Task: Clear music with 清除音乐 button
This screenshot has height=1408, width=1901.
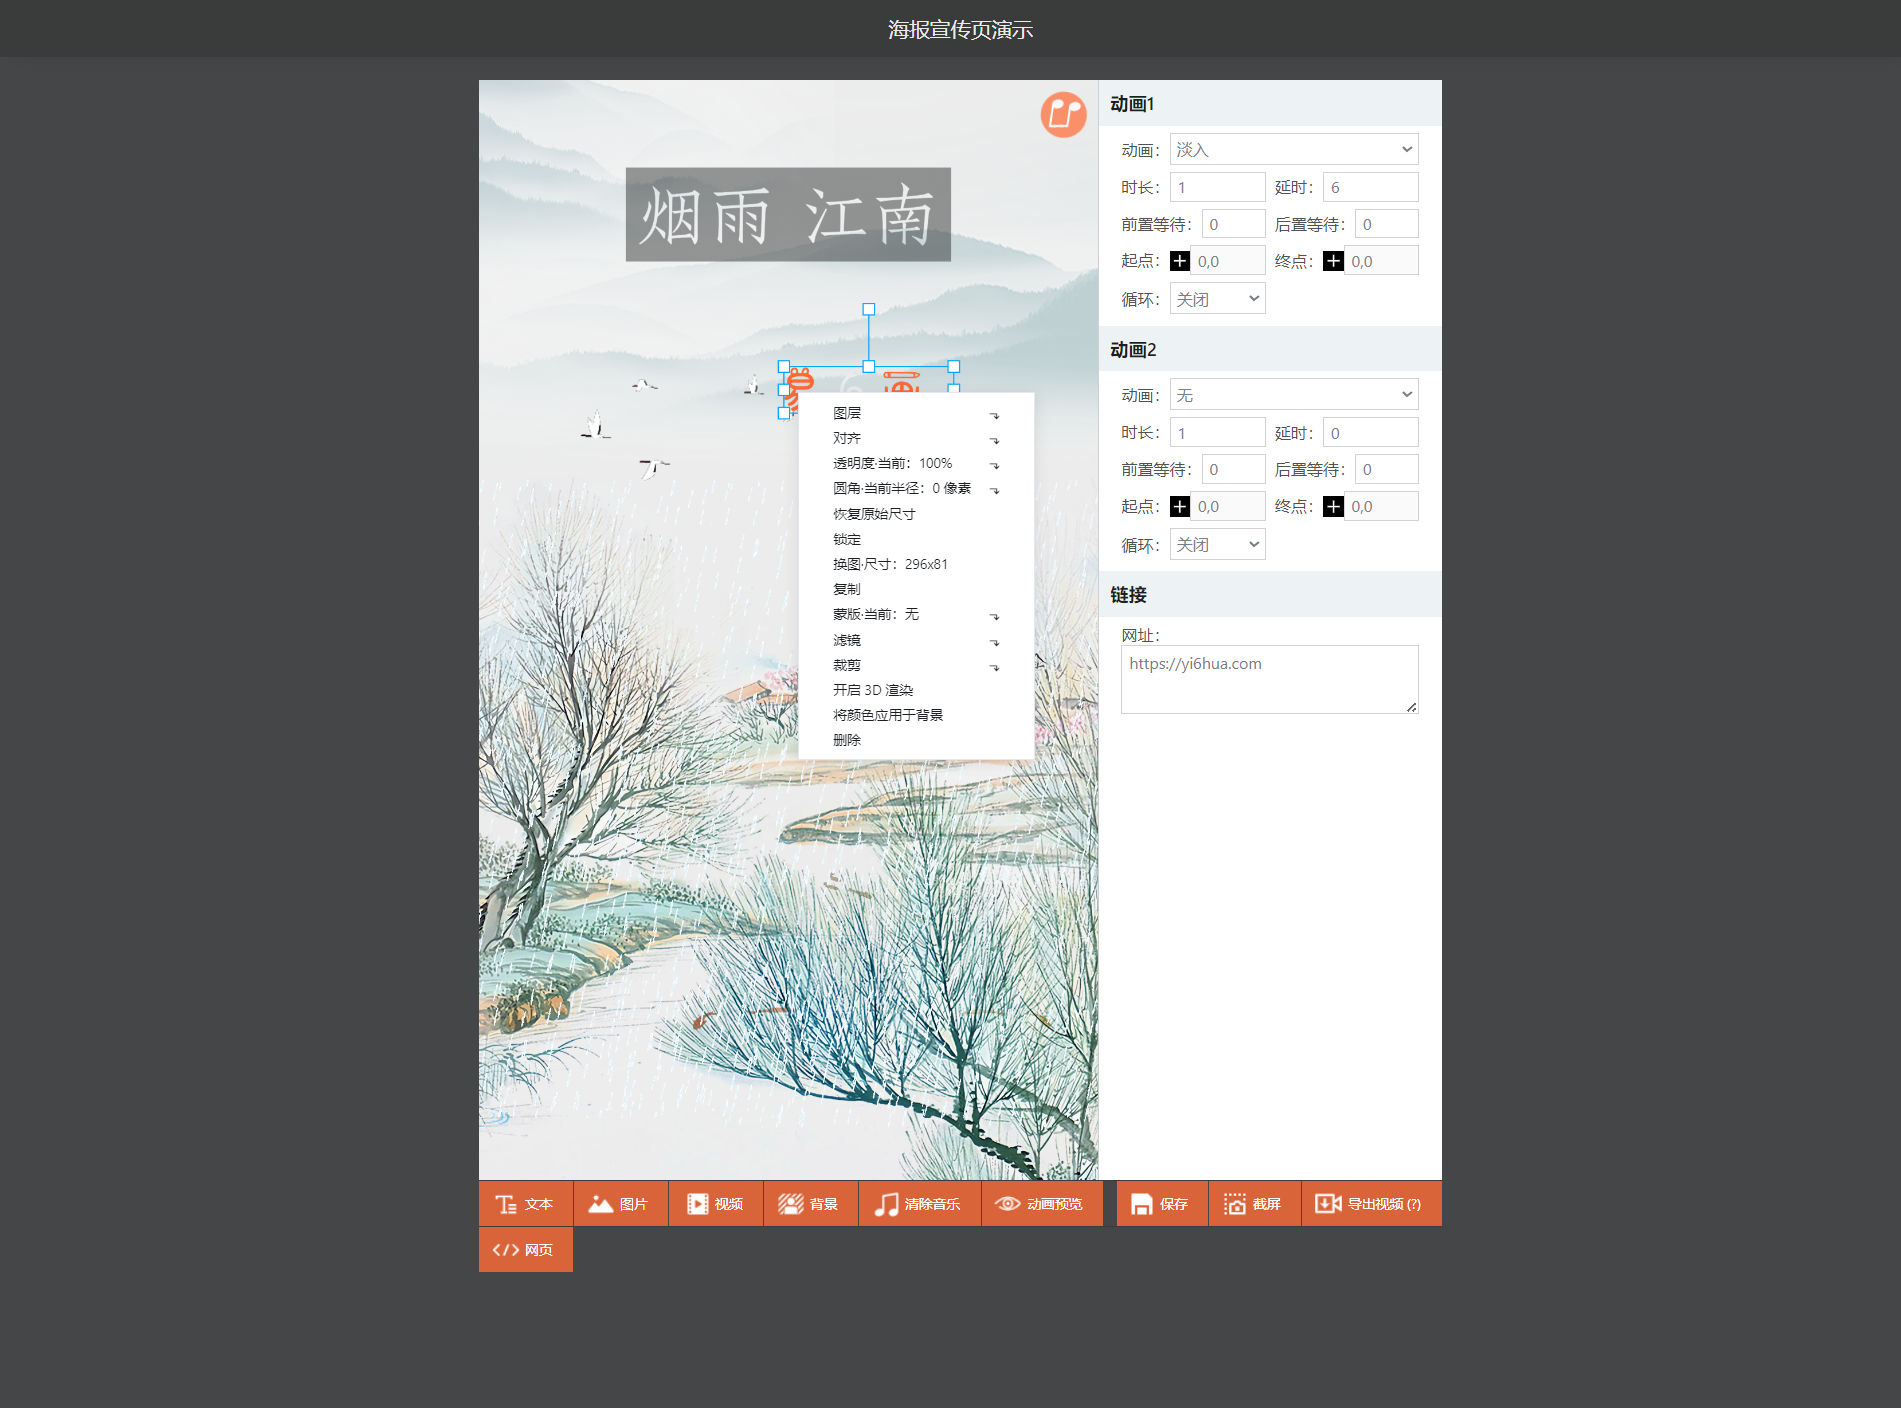Action: [x=919, y=1204]
